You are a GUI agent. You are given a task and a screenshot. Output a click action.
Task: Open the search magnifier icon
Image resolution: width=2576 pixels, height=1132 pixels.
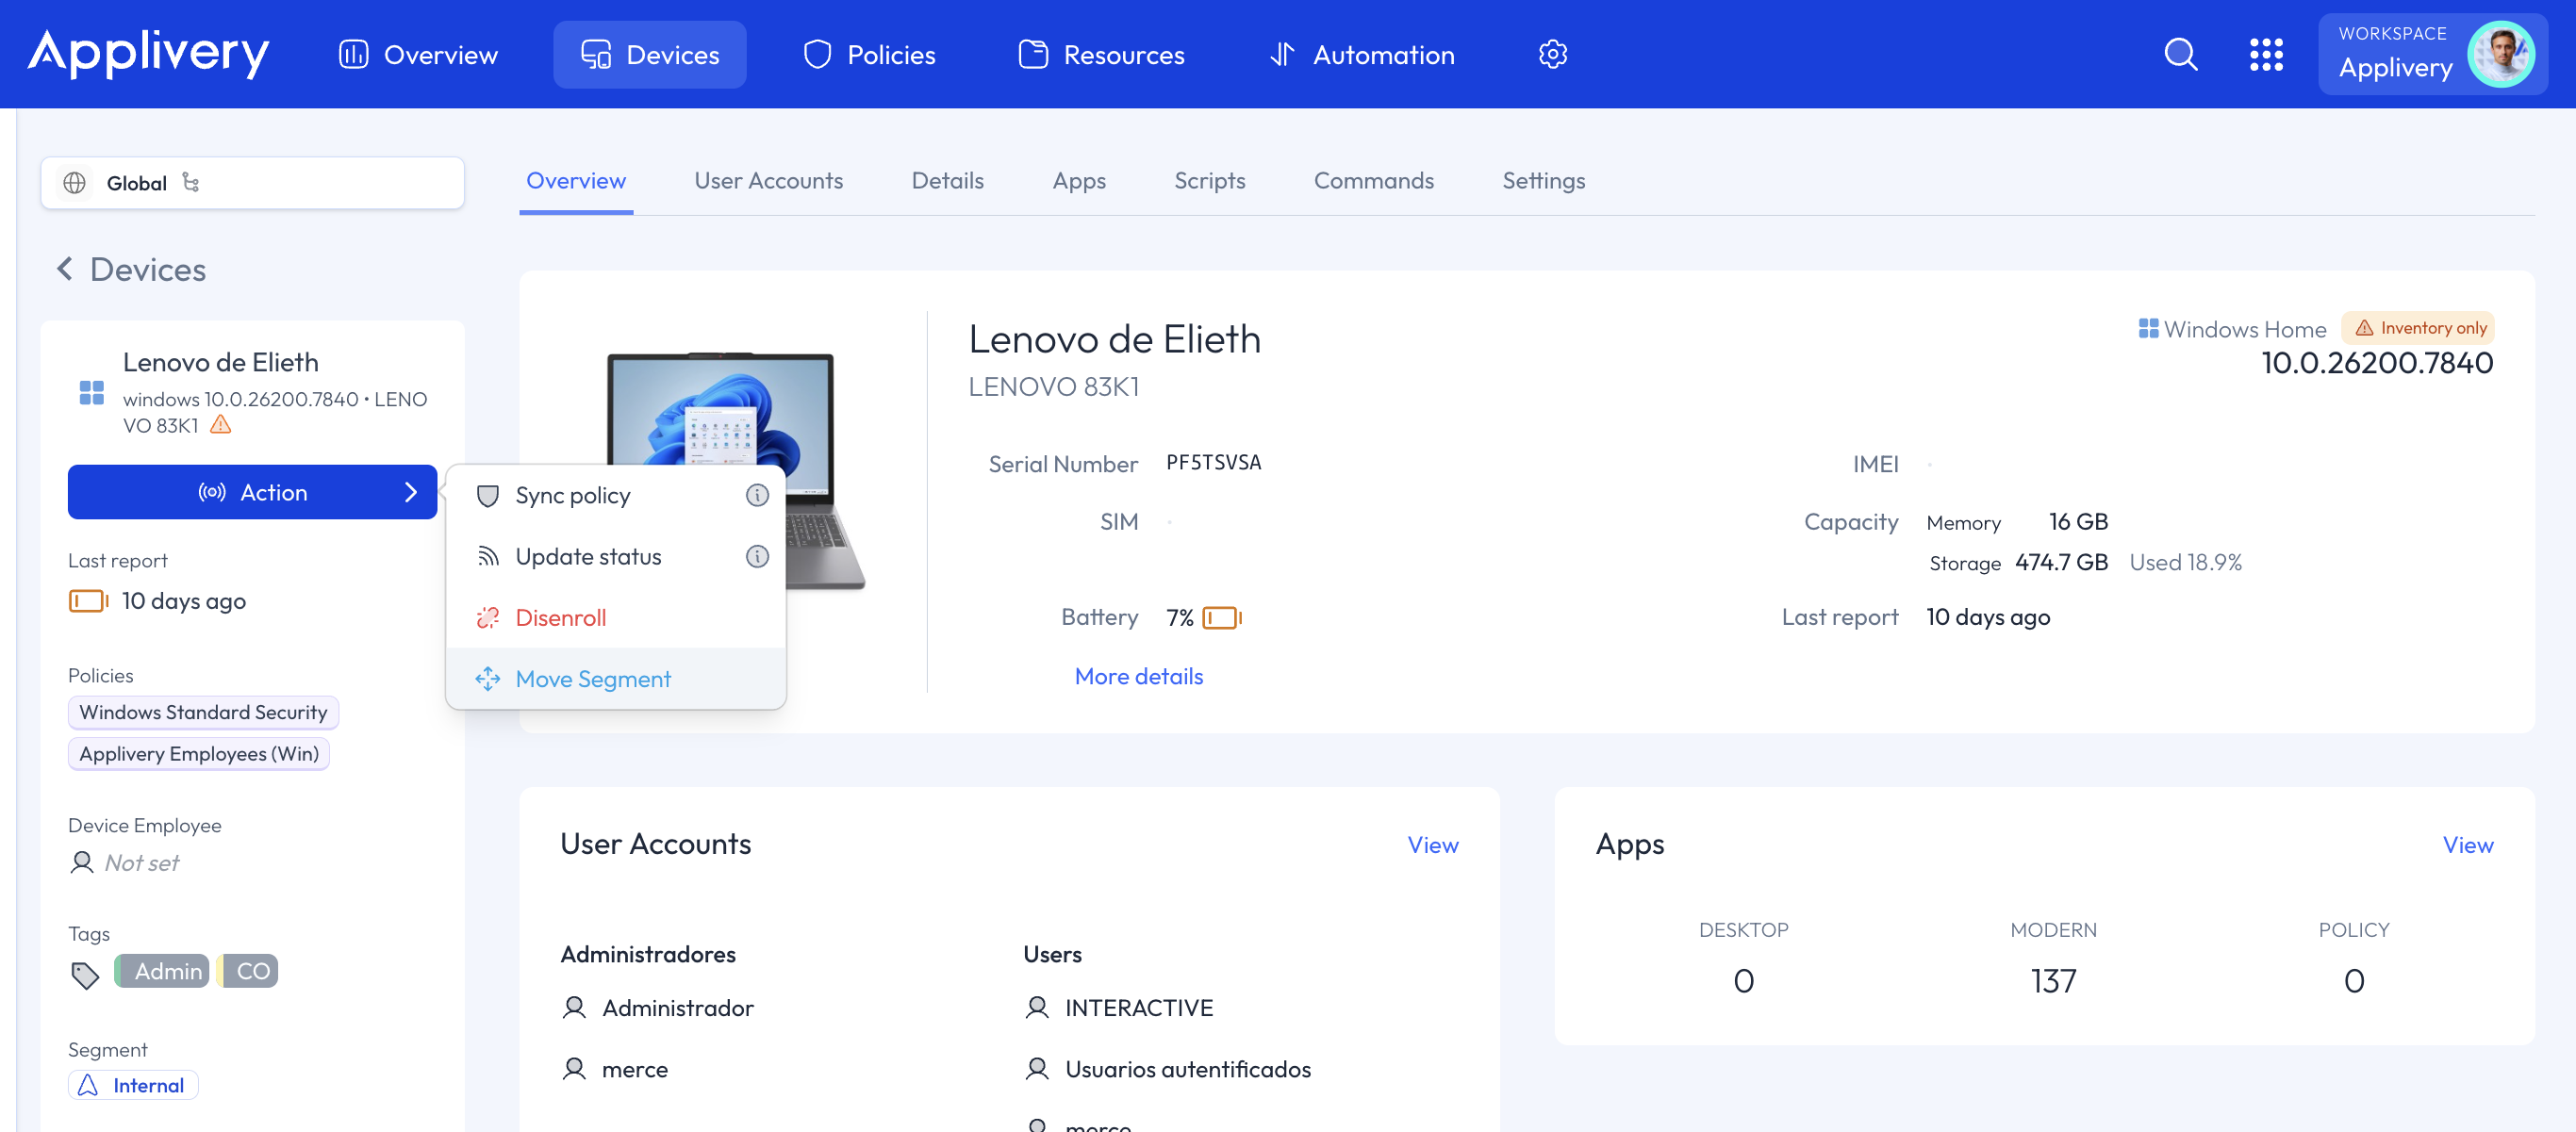2180,54
